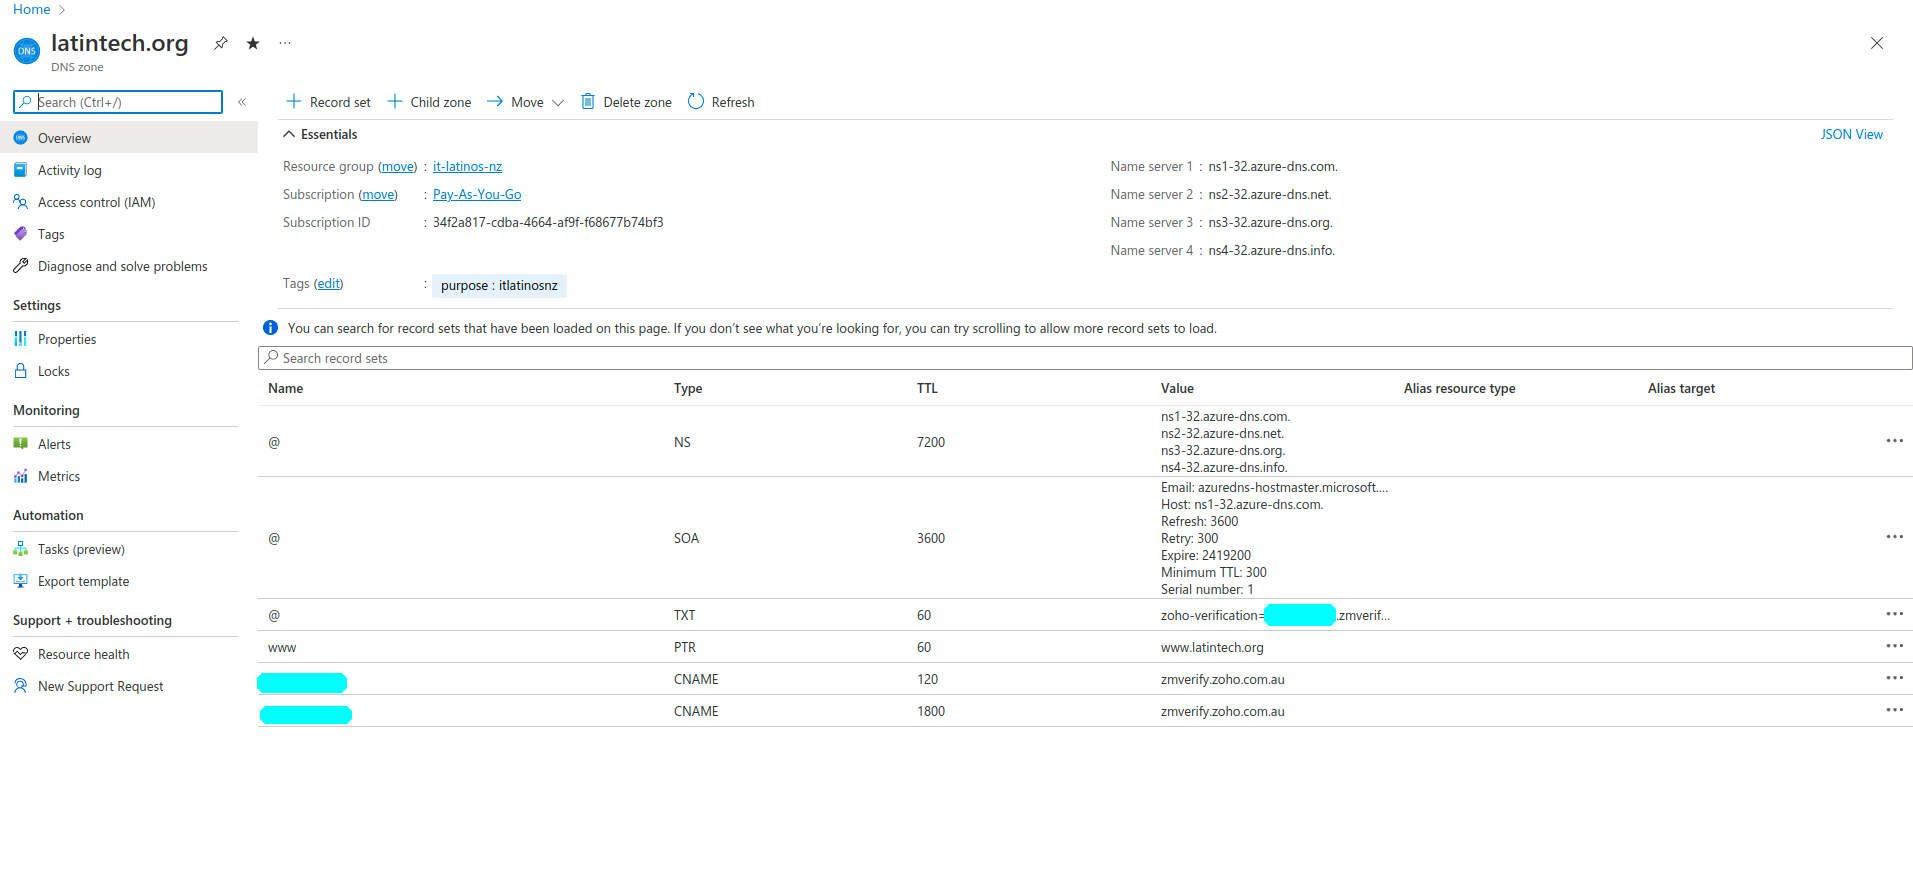
Task: Create a Child zone
Action: pos(429,102)
